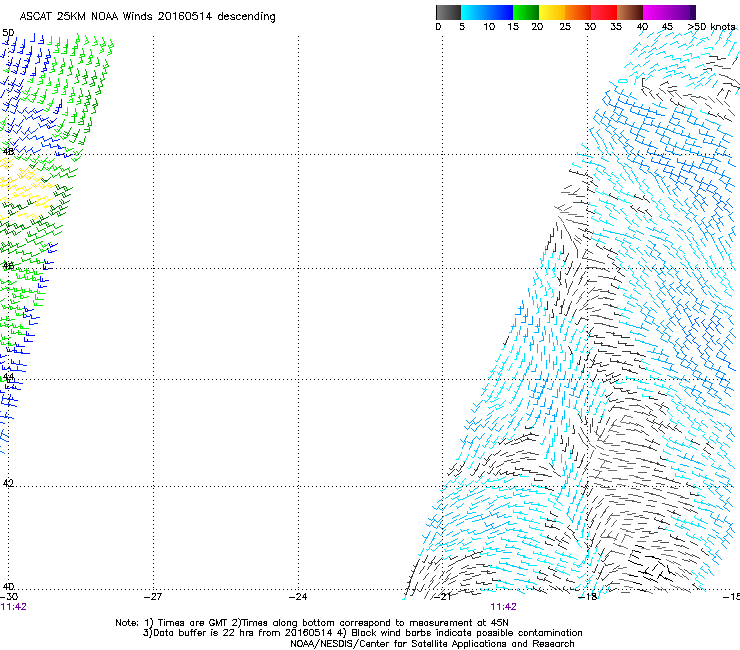Click the longitude label -18
The height and width of the screenshot is (650, 740).
tap(588, 597)
